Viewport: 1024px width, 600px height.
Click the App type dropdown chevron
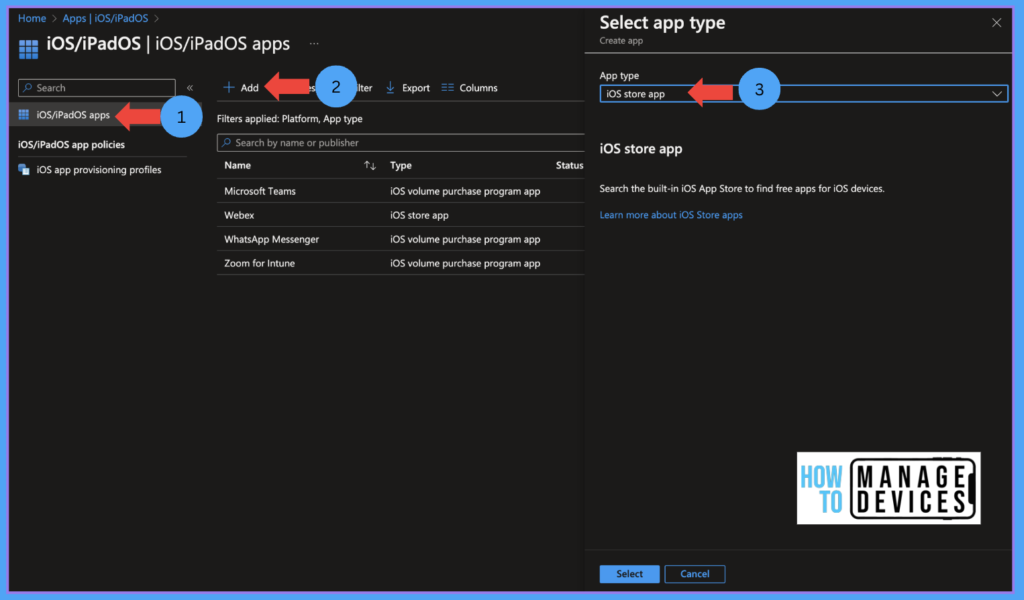tap(997, 93)
